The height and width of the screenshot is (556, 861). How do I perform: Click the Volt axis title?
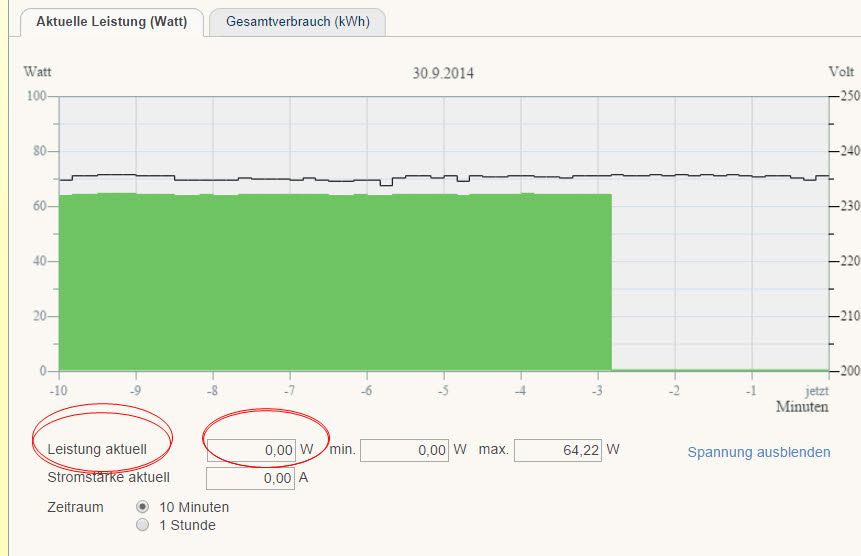[x=840, y=72]
